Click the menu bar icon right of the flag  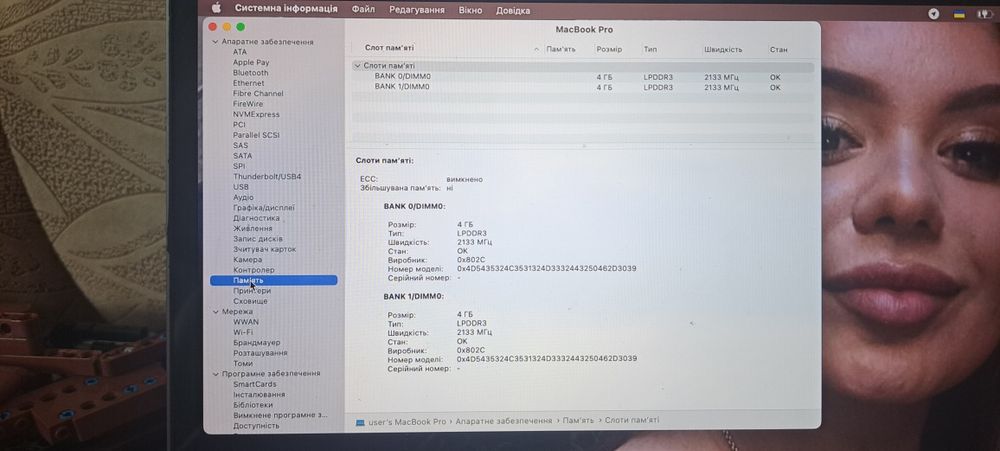click(985, 14)
